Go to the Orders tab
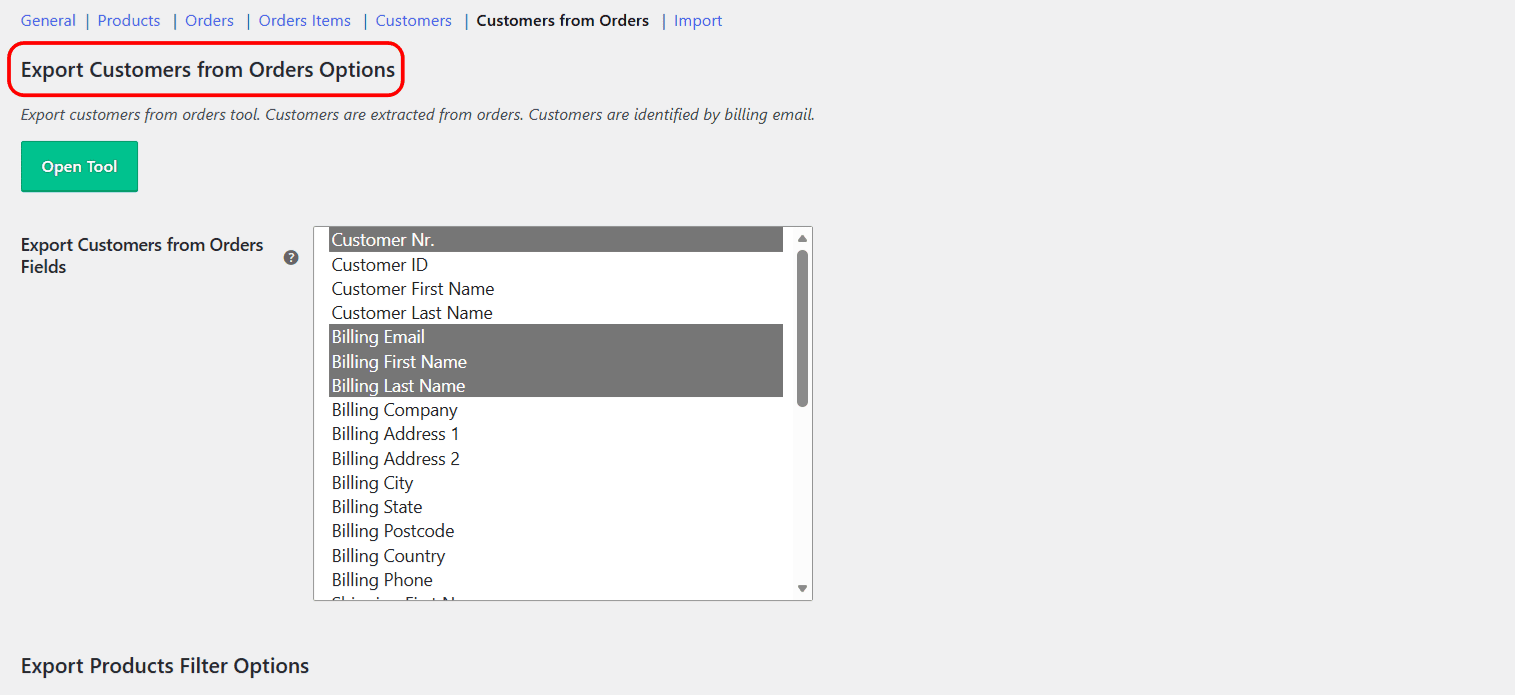The height and width of the screenshot is (695, 1515). (209, 20)
